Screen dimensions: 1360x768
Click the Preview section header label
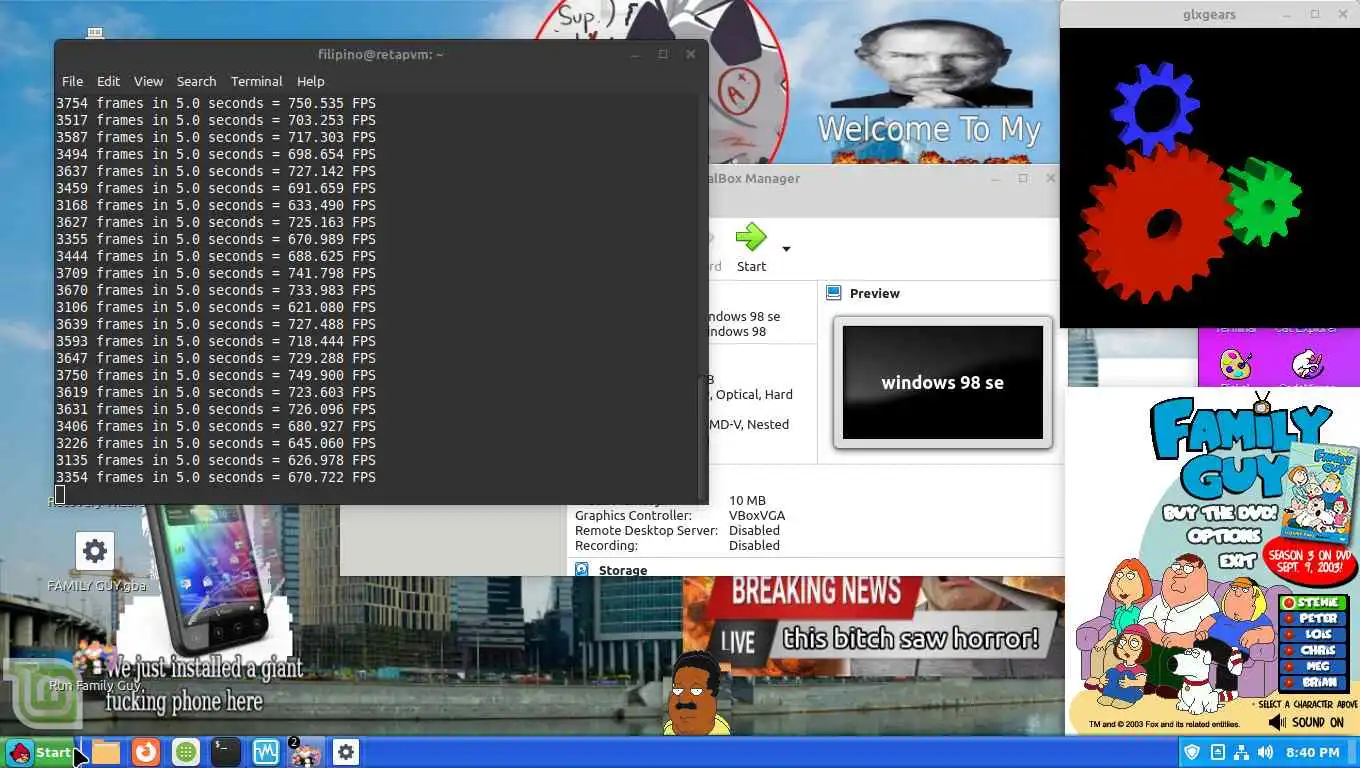pyautogui.click(x=875, y=293)
